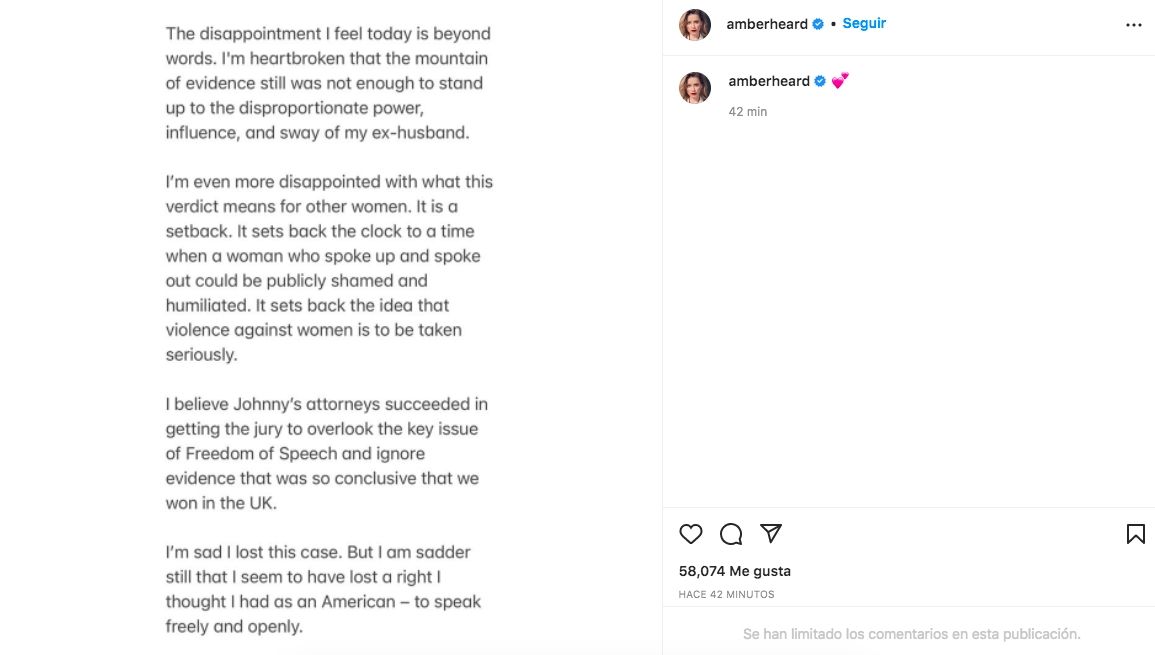
Task: Click the 42 min caption timestamp
Action: click(747, 112)
